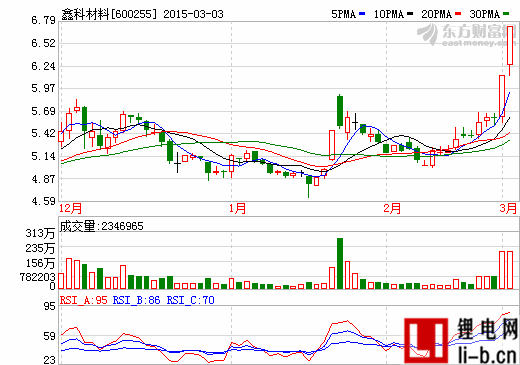This screenshot has width=520, height=365.
Task: Click the tall green candlestick in late January
Action: pos(340,111)
